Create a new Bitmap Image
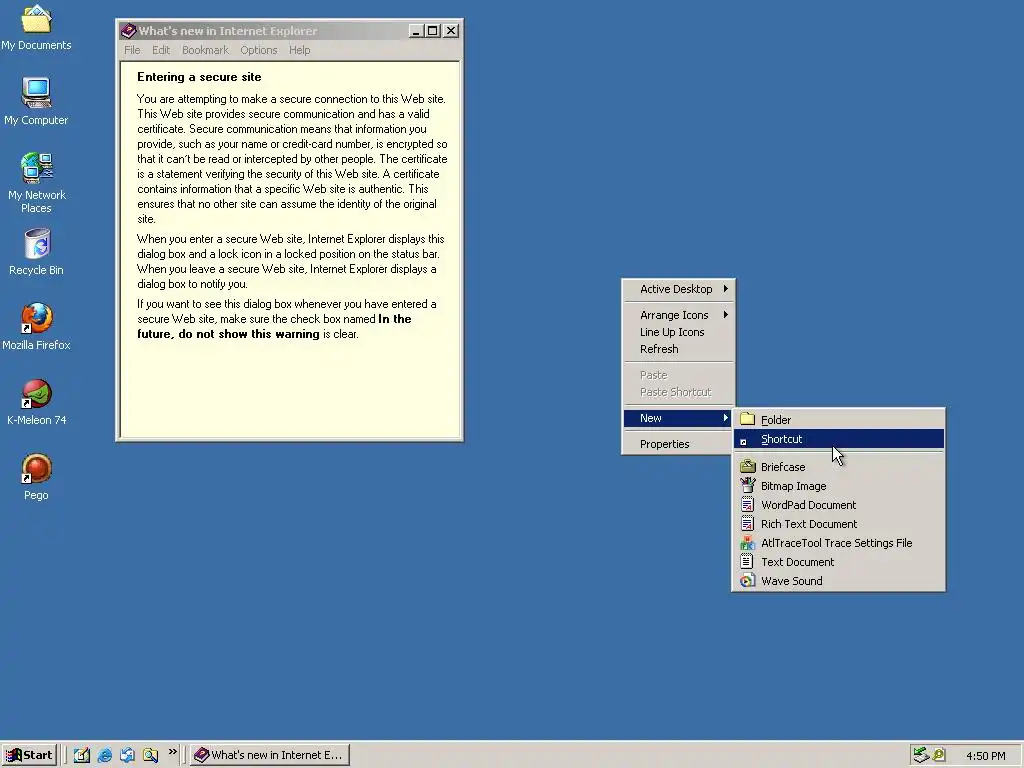This screenshot has height=768, width=1024. (x=839, y=486)
